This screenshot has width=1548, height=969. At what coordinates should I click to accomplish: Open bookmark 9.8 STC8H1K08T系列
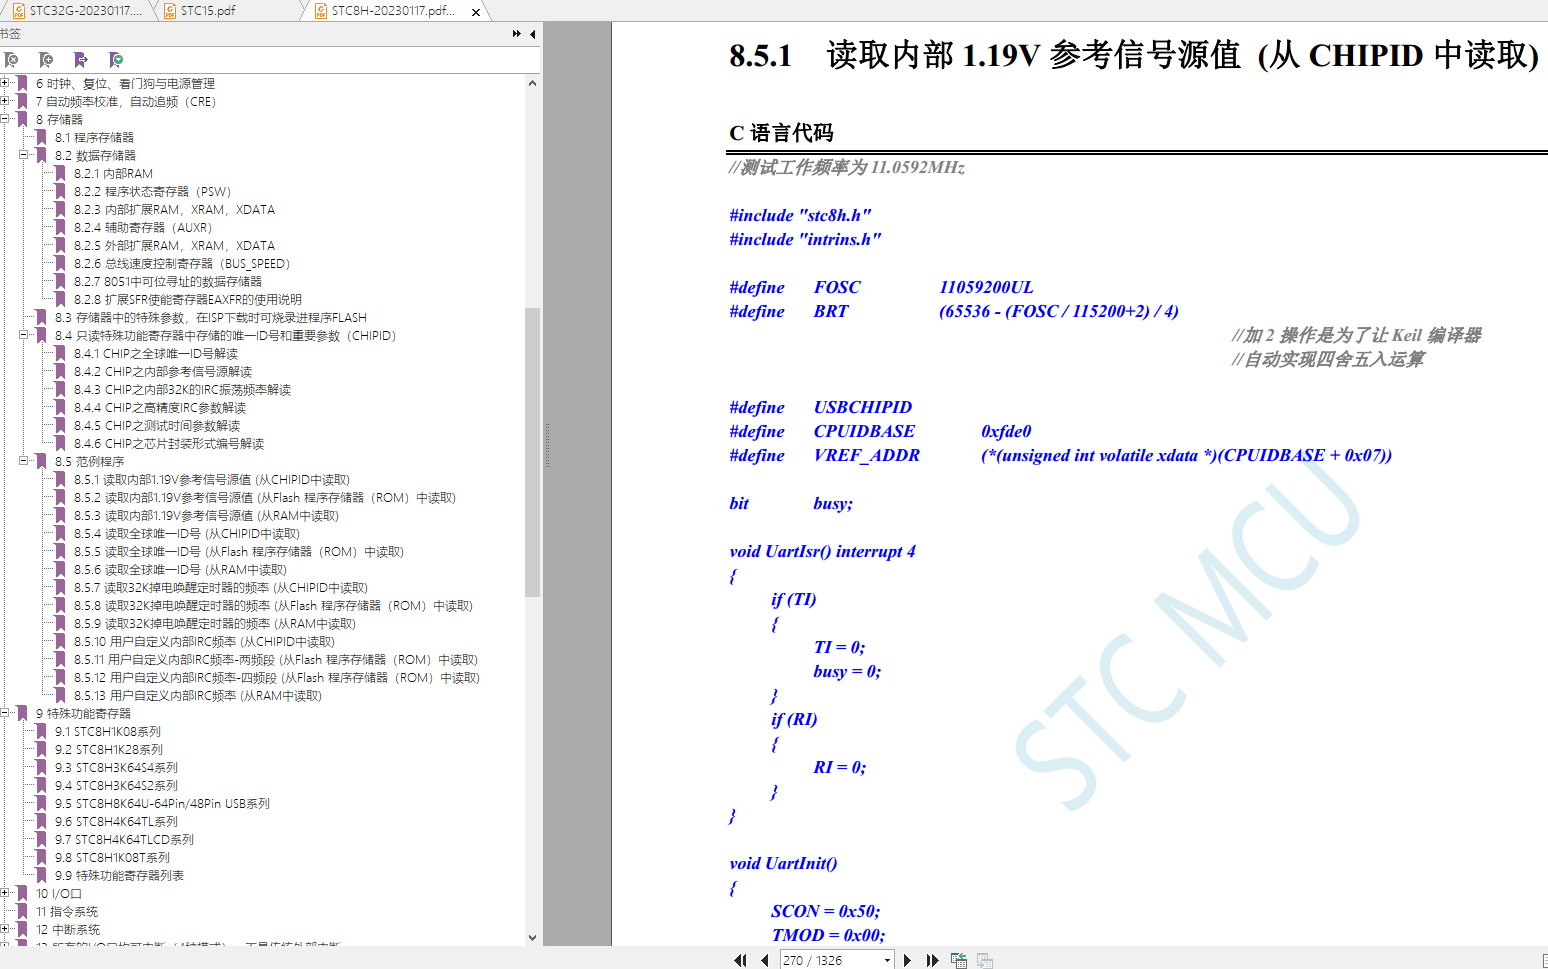click(x=112, y=857)
